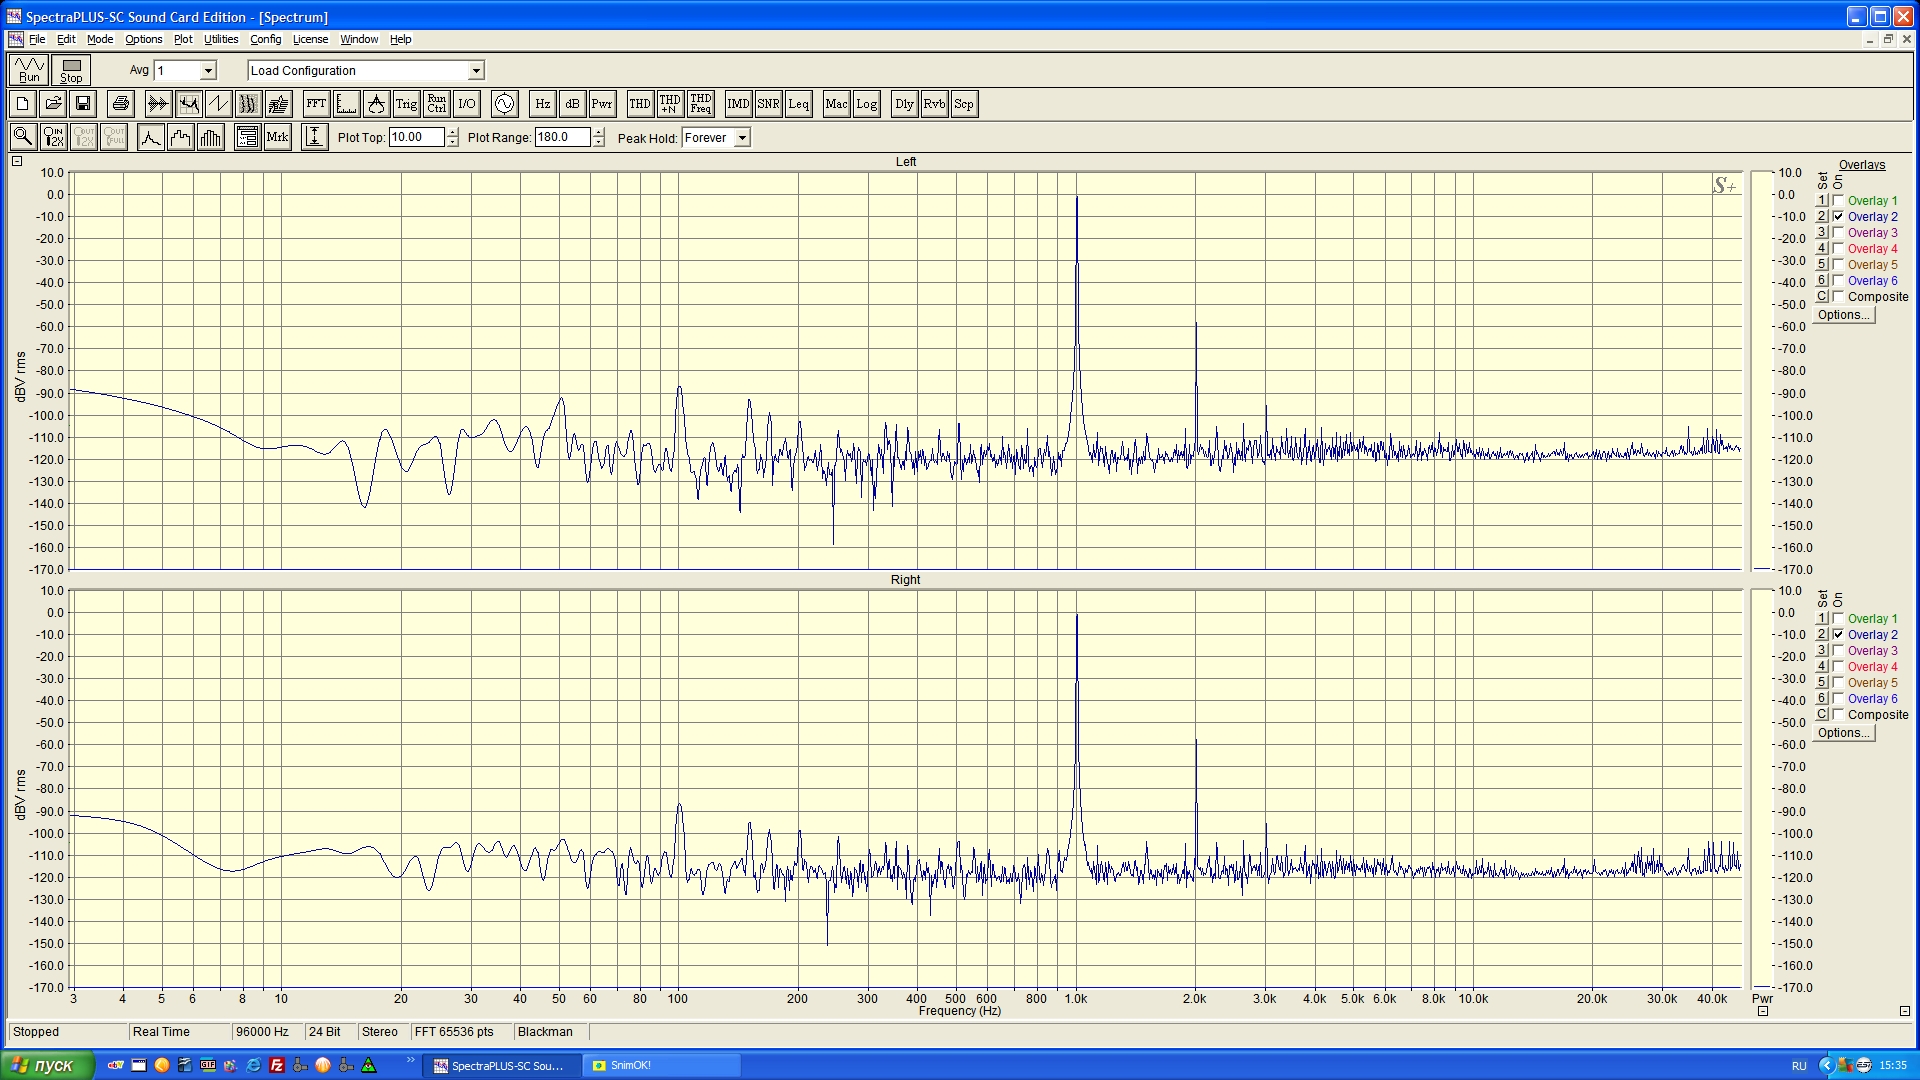The image size is (1920, 1080).
Task: Open the signal generator icon
Action: pyautogui.click(x=504, y=104)
